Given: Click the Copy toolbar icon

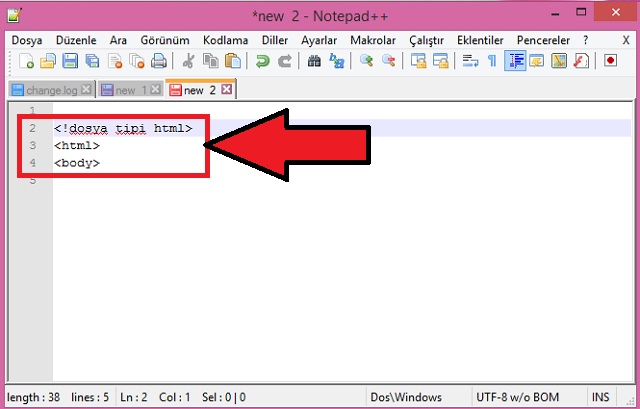Looking at the screenshot, I should [x=211, y=61].
